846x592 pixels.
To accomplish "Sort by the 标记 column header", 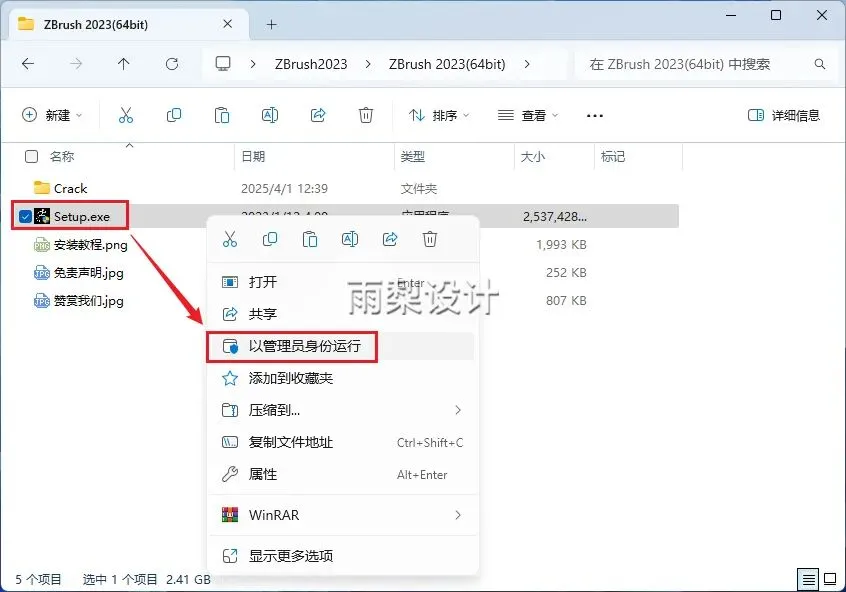I will tap(613, 156).
